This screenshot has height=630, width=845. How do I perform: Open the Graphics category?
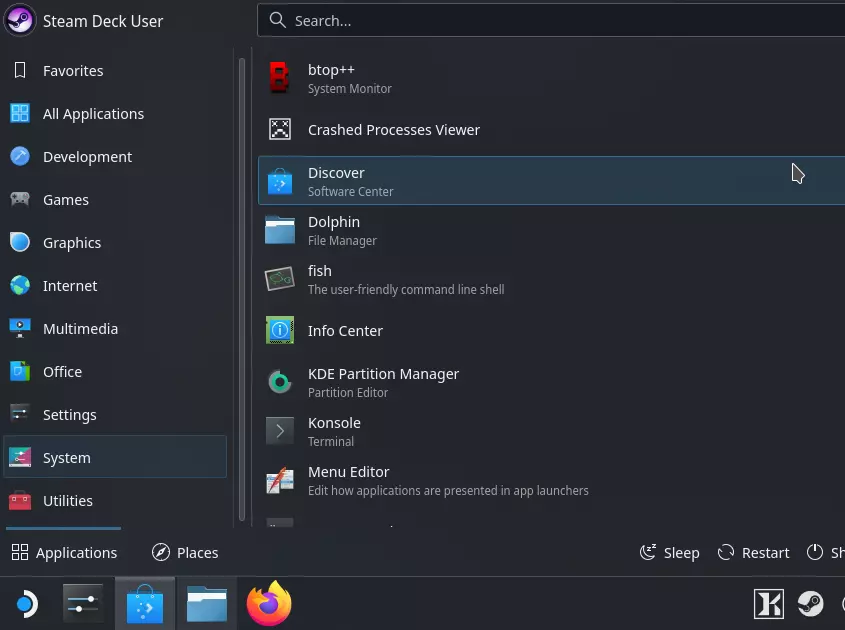(115, 243)
